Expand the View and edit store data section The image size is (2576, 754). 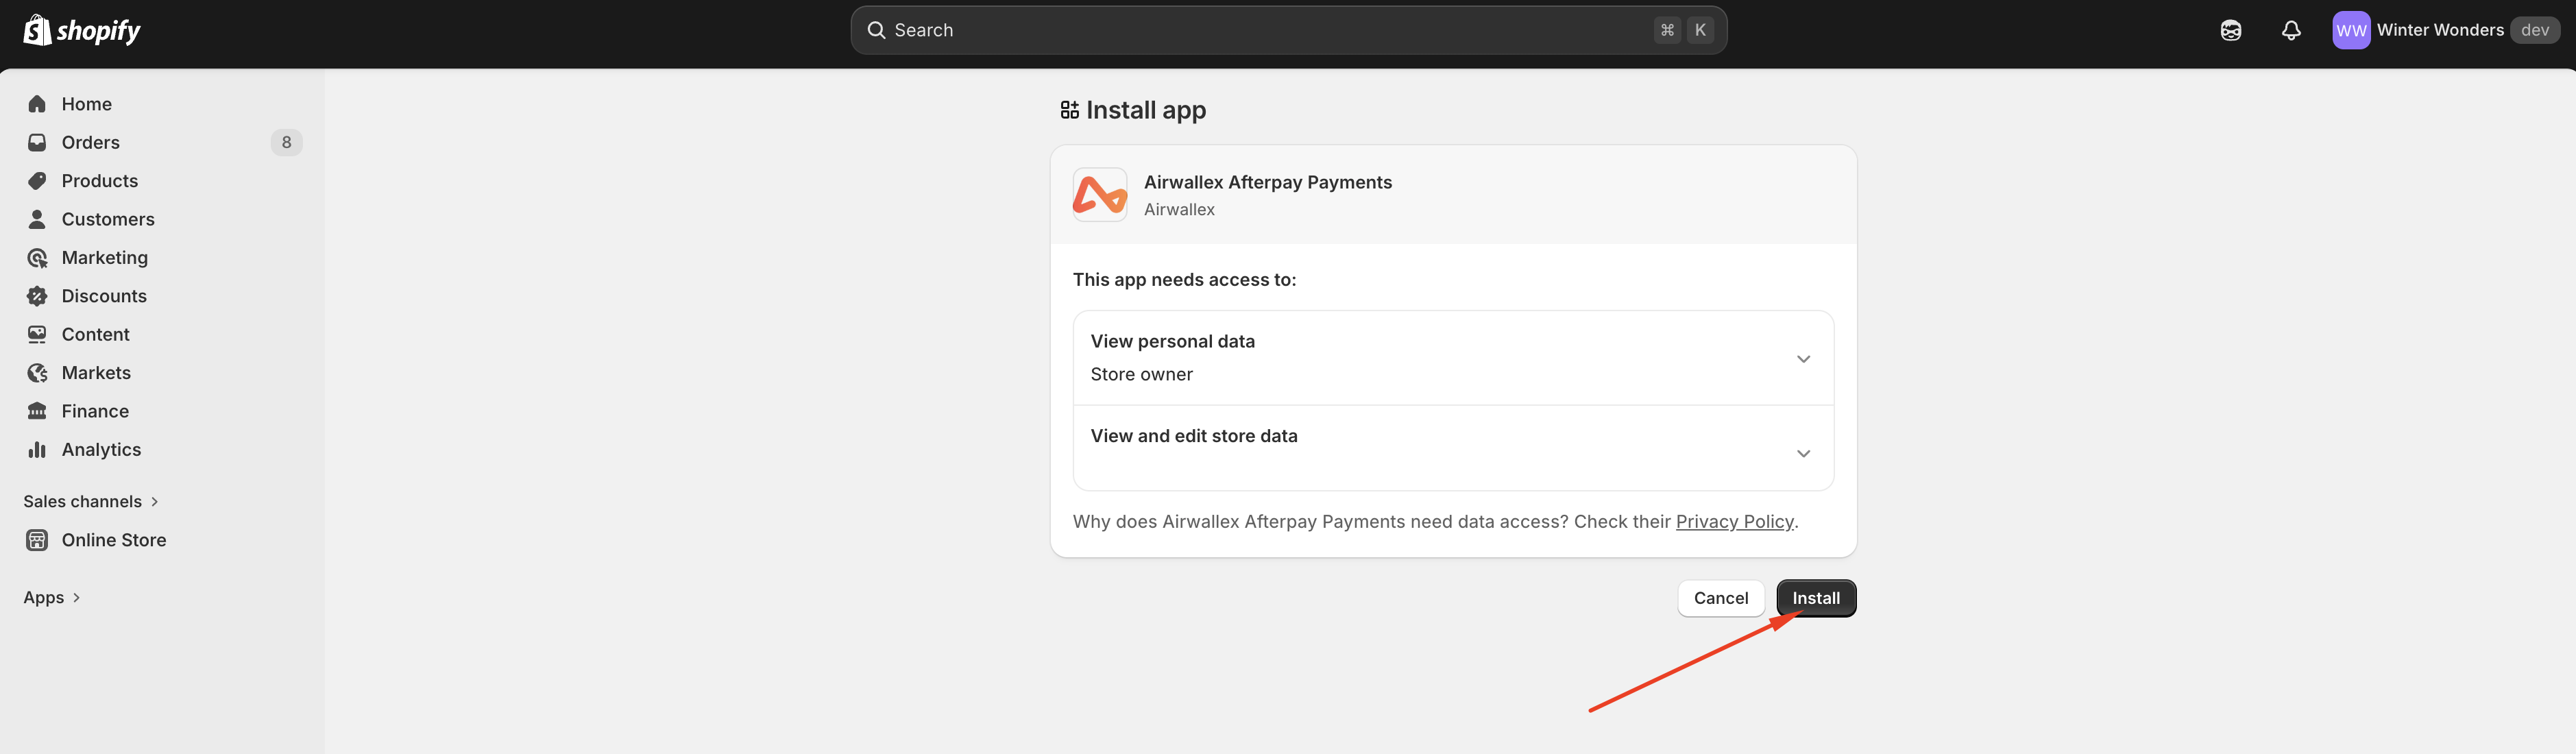(x=1803, y=453)
